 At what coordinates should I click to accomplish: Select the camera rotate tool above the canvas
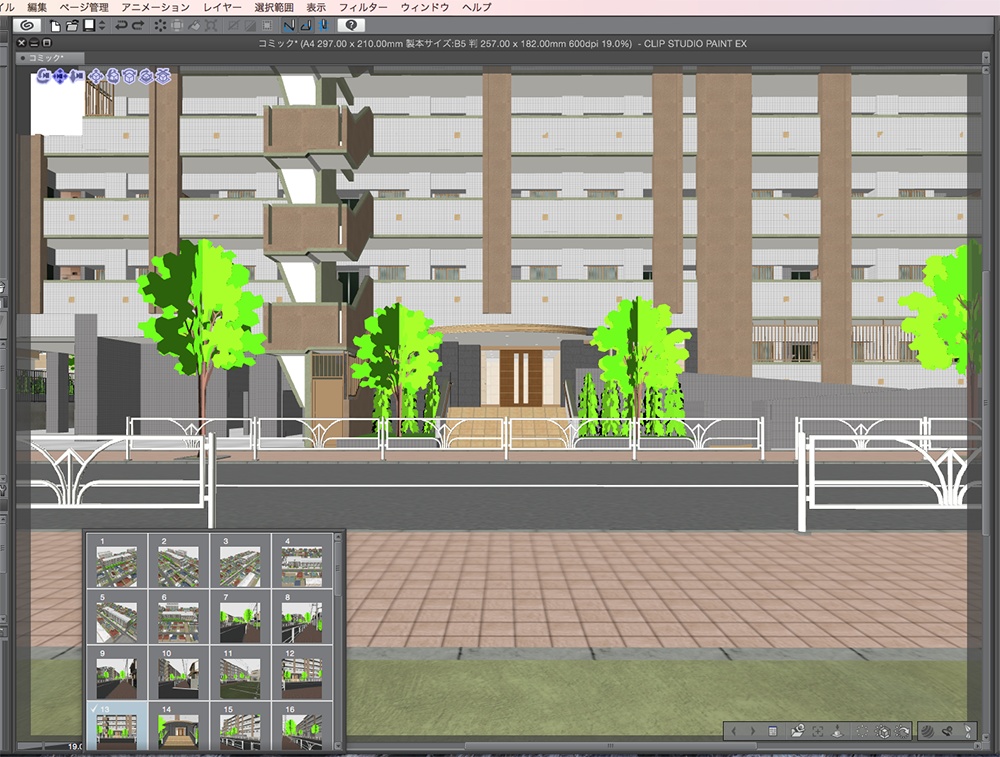click(x=43, y=77)
